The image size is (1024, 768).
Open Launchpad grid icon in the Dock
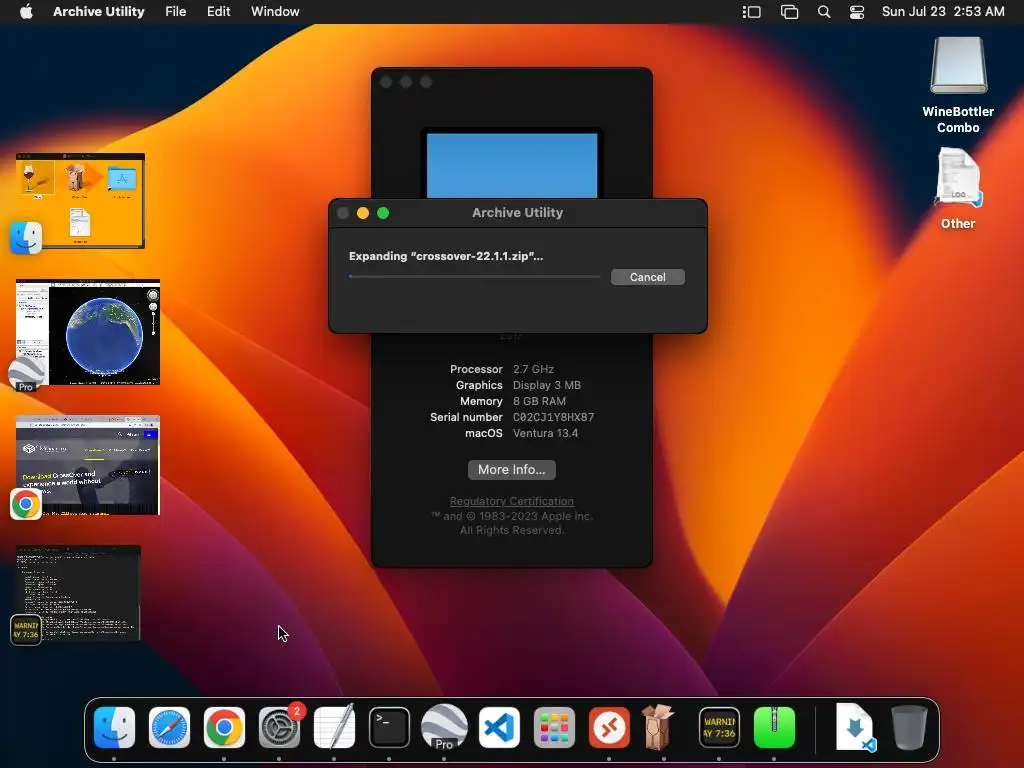[x=554, y=728]
